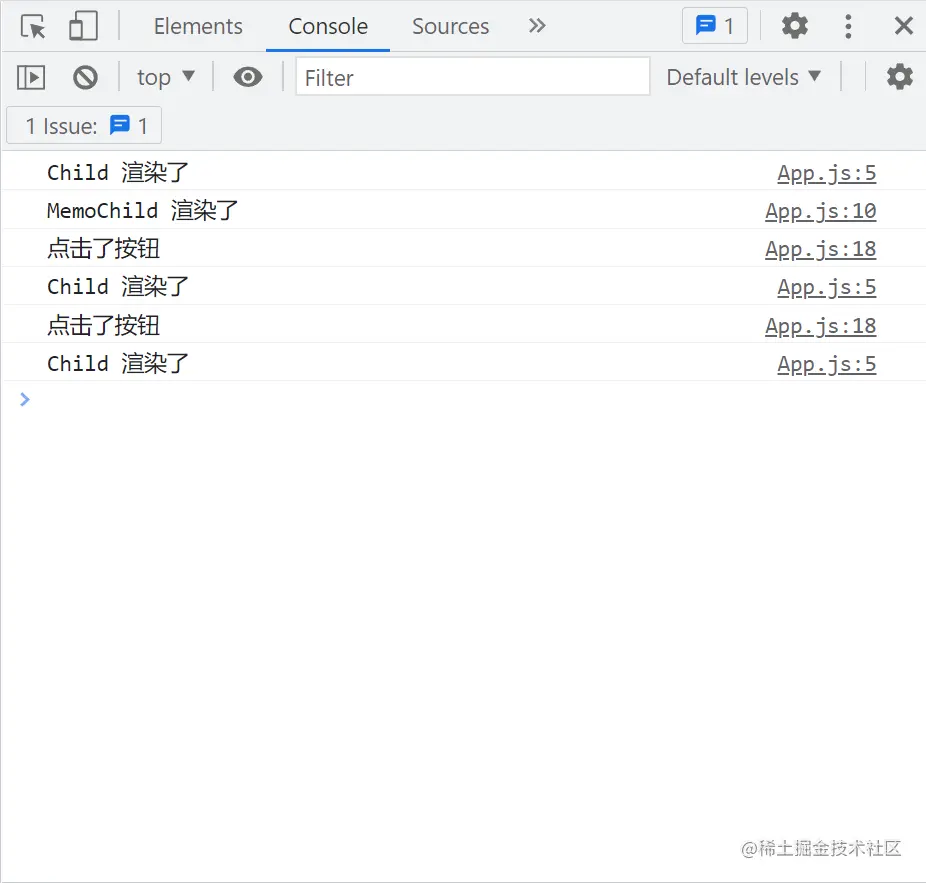Expand the more tabs chevron
Screen dimensions: 926x883
pyautogui.click(x=537, y=26)
